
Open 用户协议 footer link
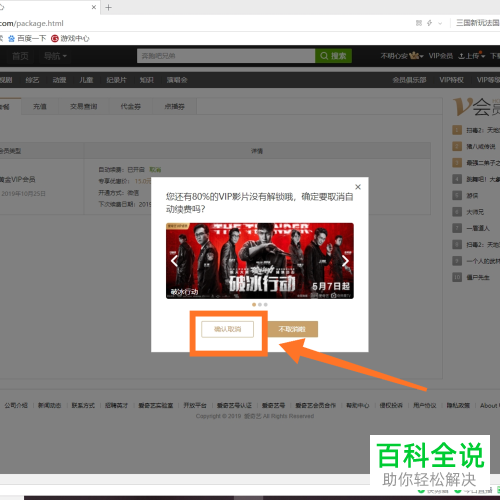click(425, 405)
